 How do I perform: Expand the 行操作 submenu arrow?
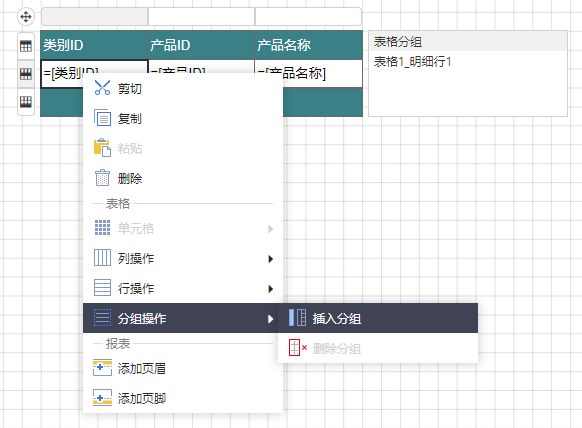[271, 289]
